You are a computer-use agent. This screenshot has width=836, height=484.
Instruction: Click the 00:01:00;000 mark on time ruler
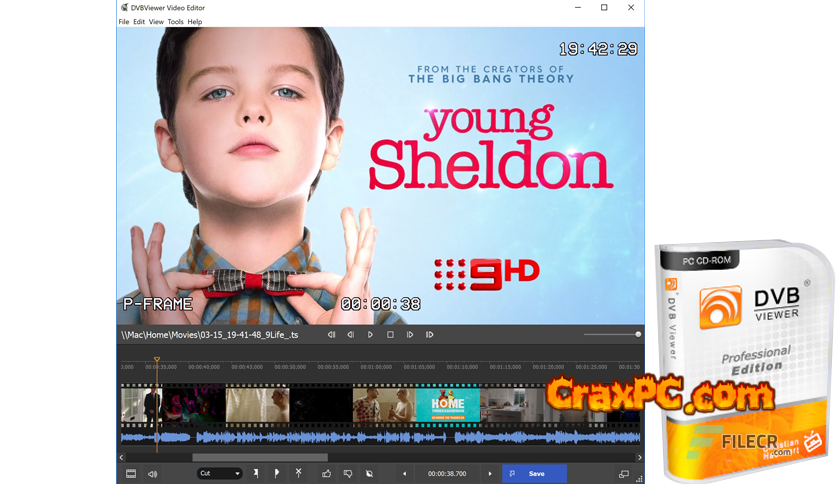376,367
